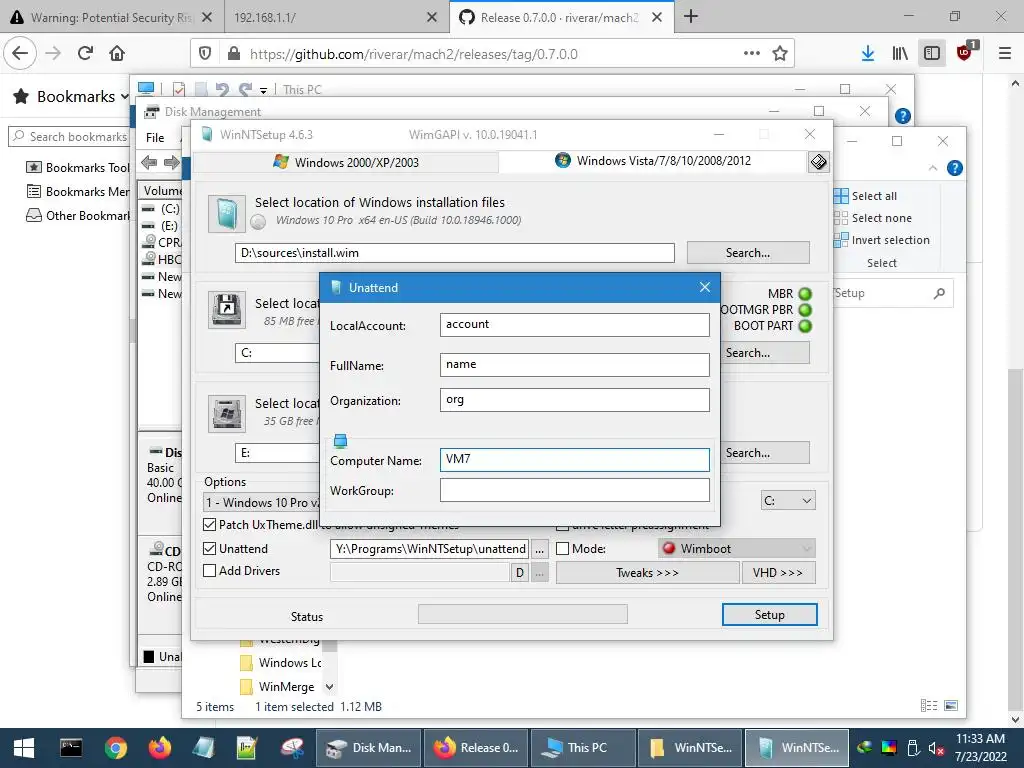This screenshot has width=1024, height=768.
Task: Open uBlock Origin extension icon
Action: pos(965,52)
